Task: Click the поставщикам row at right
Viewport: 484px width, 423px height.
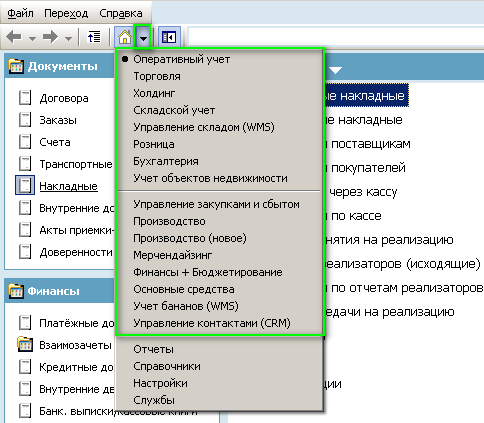Action: pyautogui.click(x=368, y=144)
